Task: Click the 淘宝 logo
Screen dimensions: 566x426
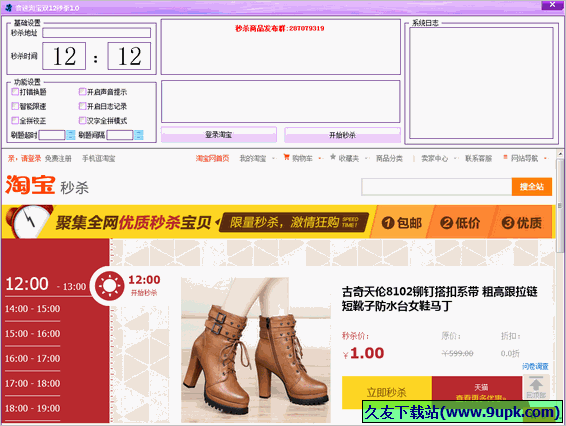Action: (30, 185)
